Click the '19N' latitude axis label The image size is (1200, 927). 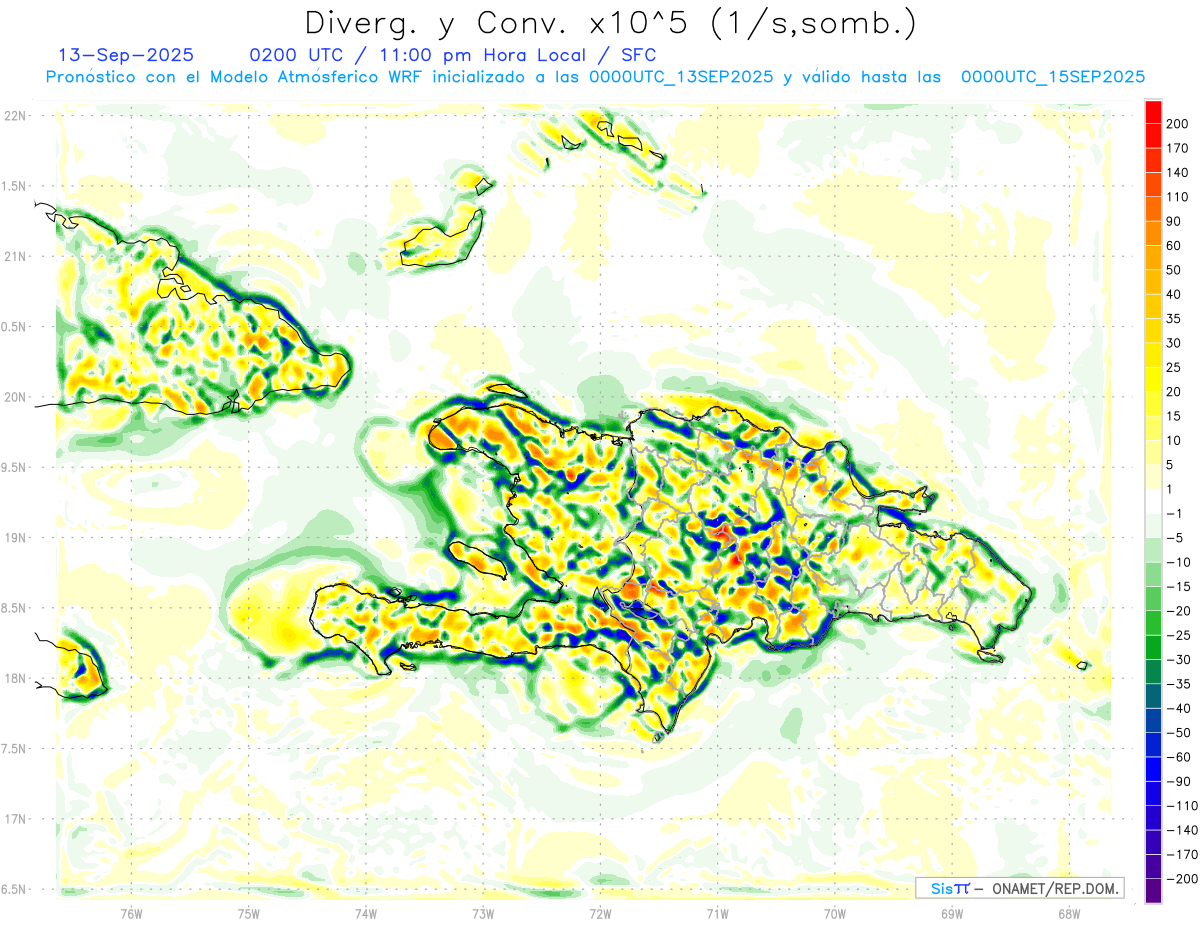coord(16,538)
